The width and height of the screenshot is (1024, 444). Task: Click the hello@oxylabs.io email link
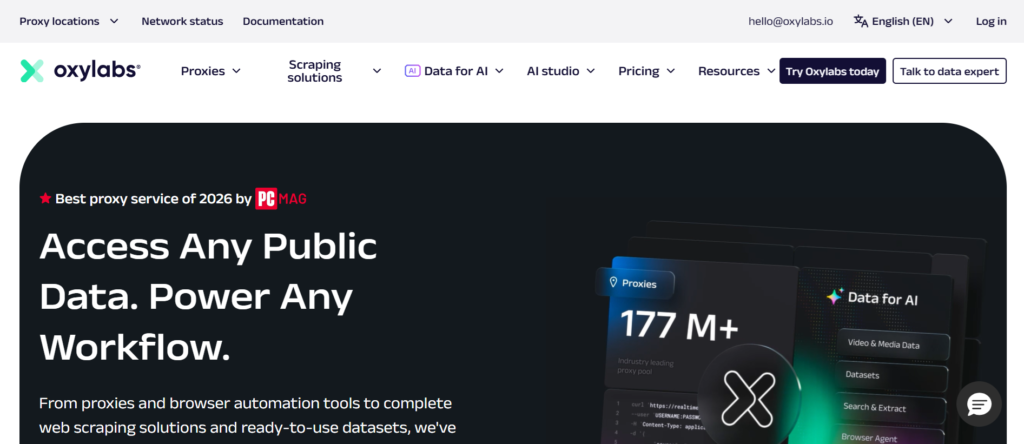click(791, 21)
